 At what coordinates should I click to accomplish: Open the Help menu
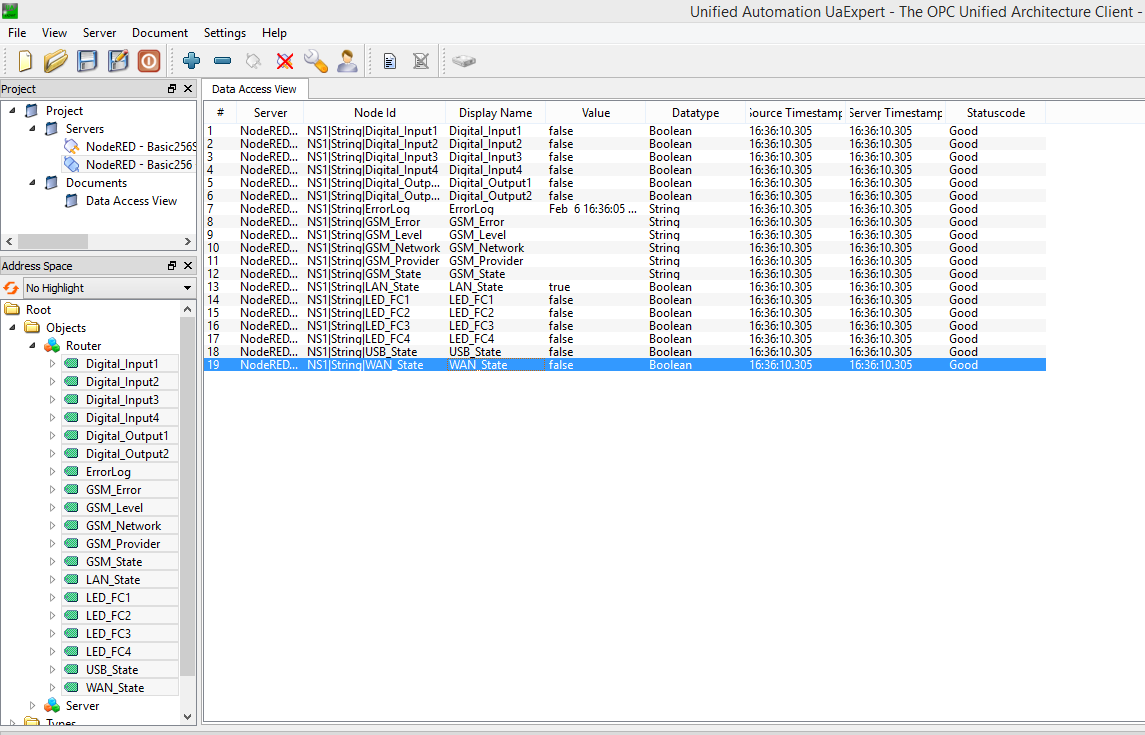(275, 33)
